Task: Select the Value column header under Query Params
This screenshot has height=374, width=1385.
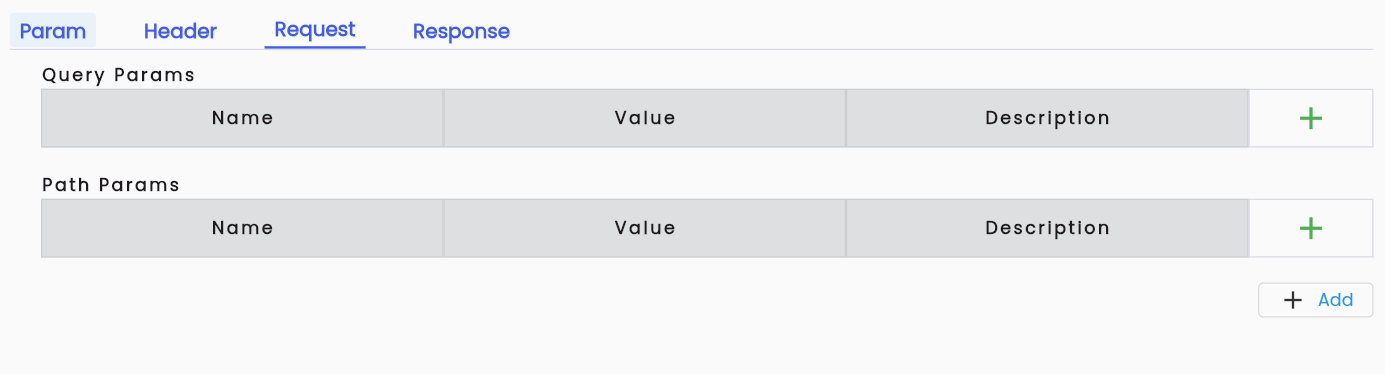Action: click(x=645, y=118)
